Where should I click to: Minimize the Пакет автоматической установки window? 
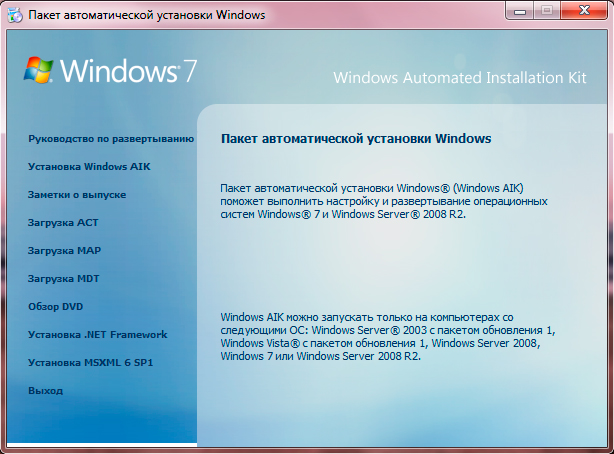coord(520,11)
